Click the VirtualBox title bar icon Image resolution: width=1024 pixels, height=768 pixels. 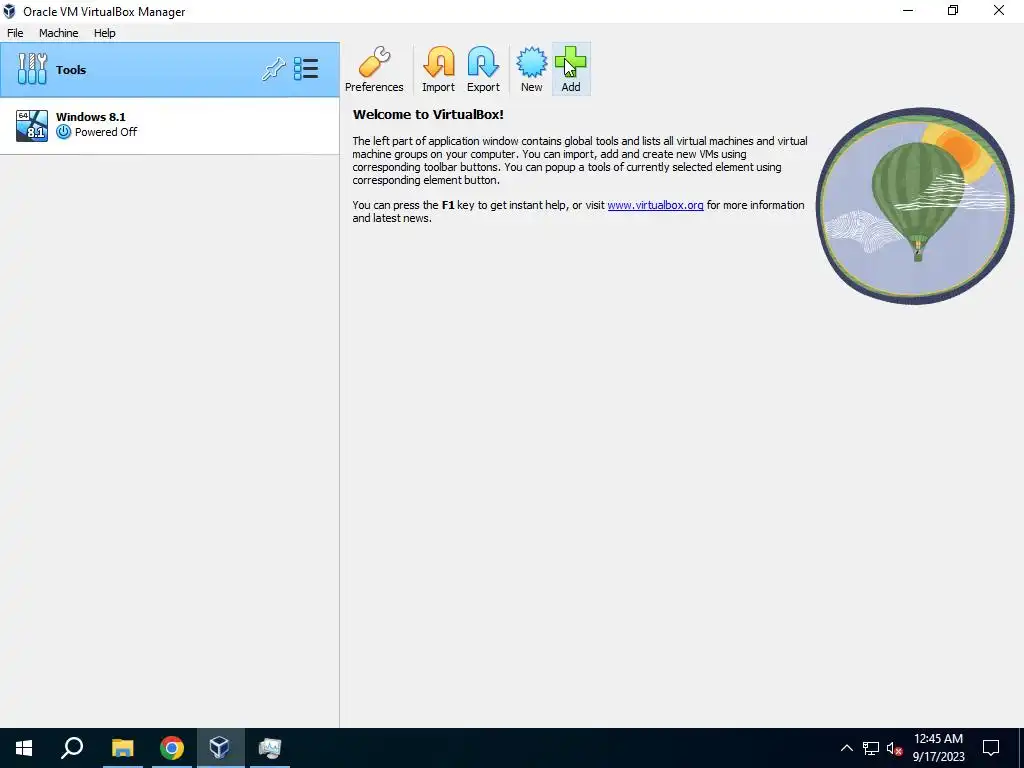click(9, 11)
